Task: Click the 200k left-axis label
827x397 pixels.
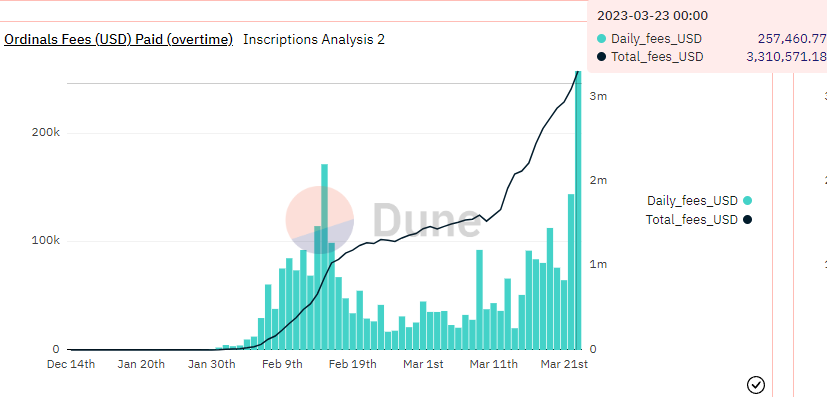Action: click(x=46, y=133)
